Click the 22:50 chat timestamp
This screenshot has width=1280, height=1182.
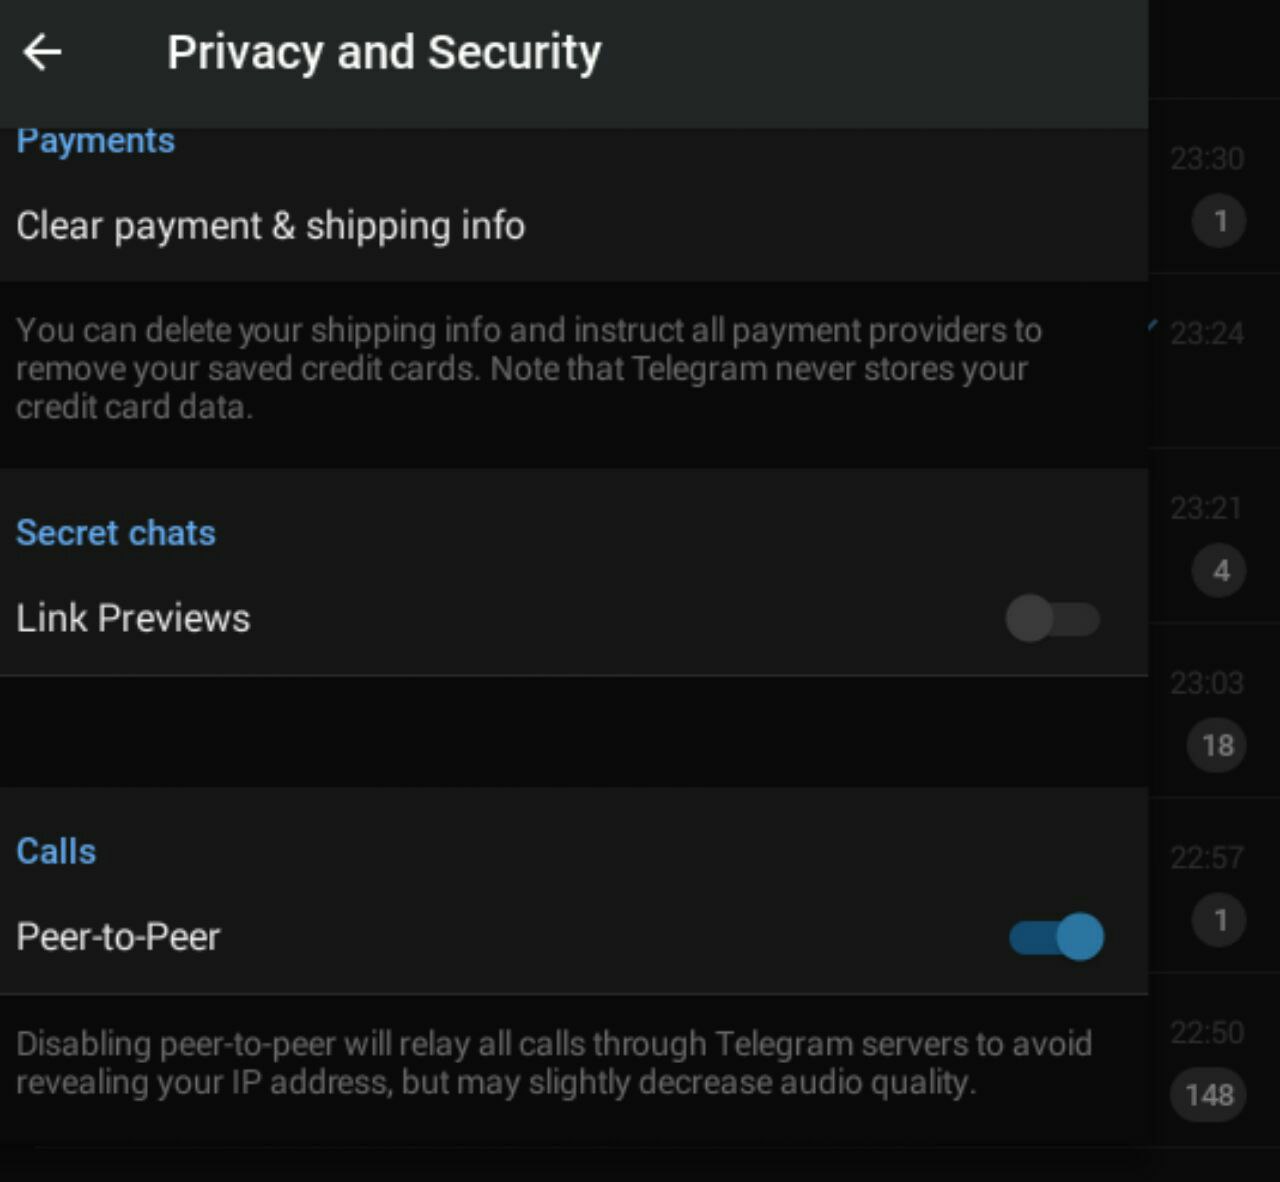click(x=1207, y=1032)
